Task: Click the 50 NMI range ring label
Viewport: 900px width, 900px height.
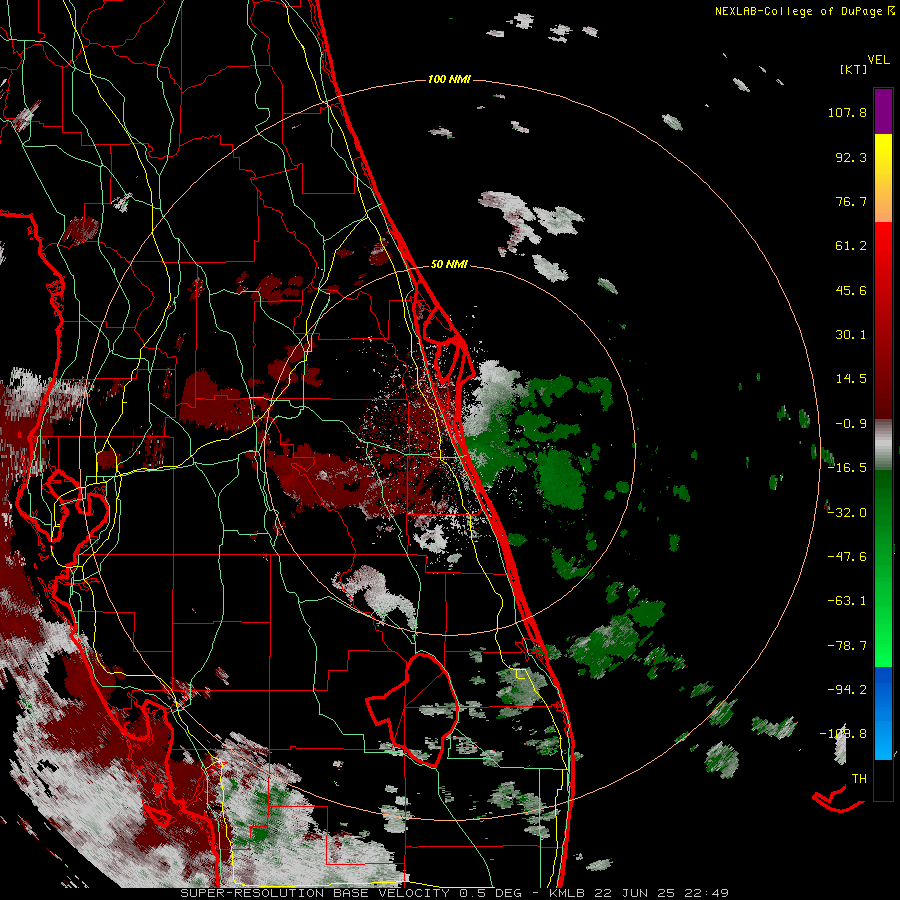Action: tap(449, 265)
